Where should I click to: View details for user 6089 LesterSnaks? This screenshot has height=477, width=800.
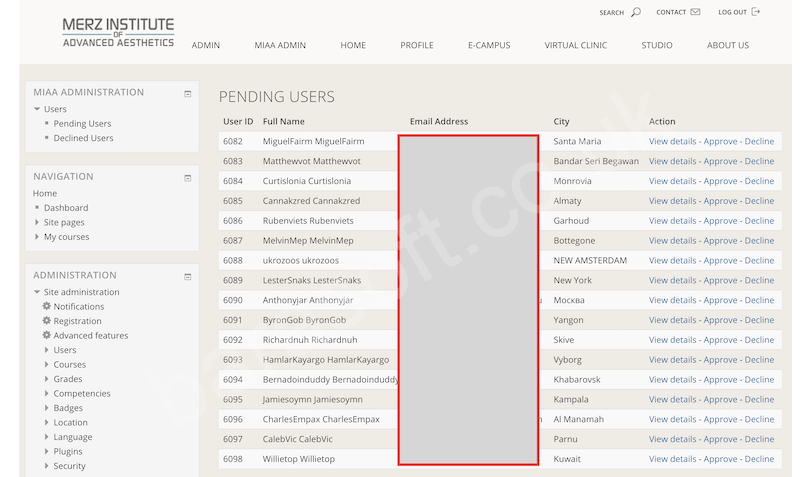point(672,281)
